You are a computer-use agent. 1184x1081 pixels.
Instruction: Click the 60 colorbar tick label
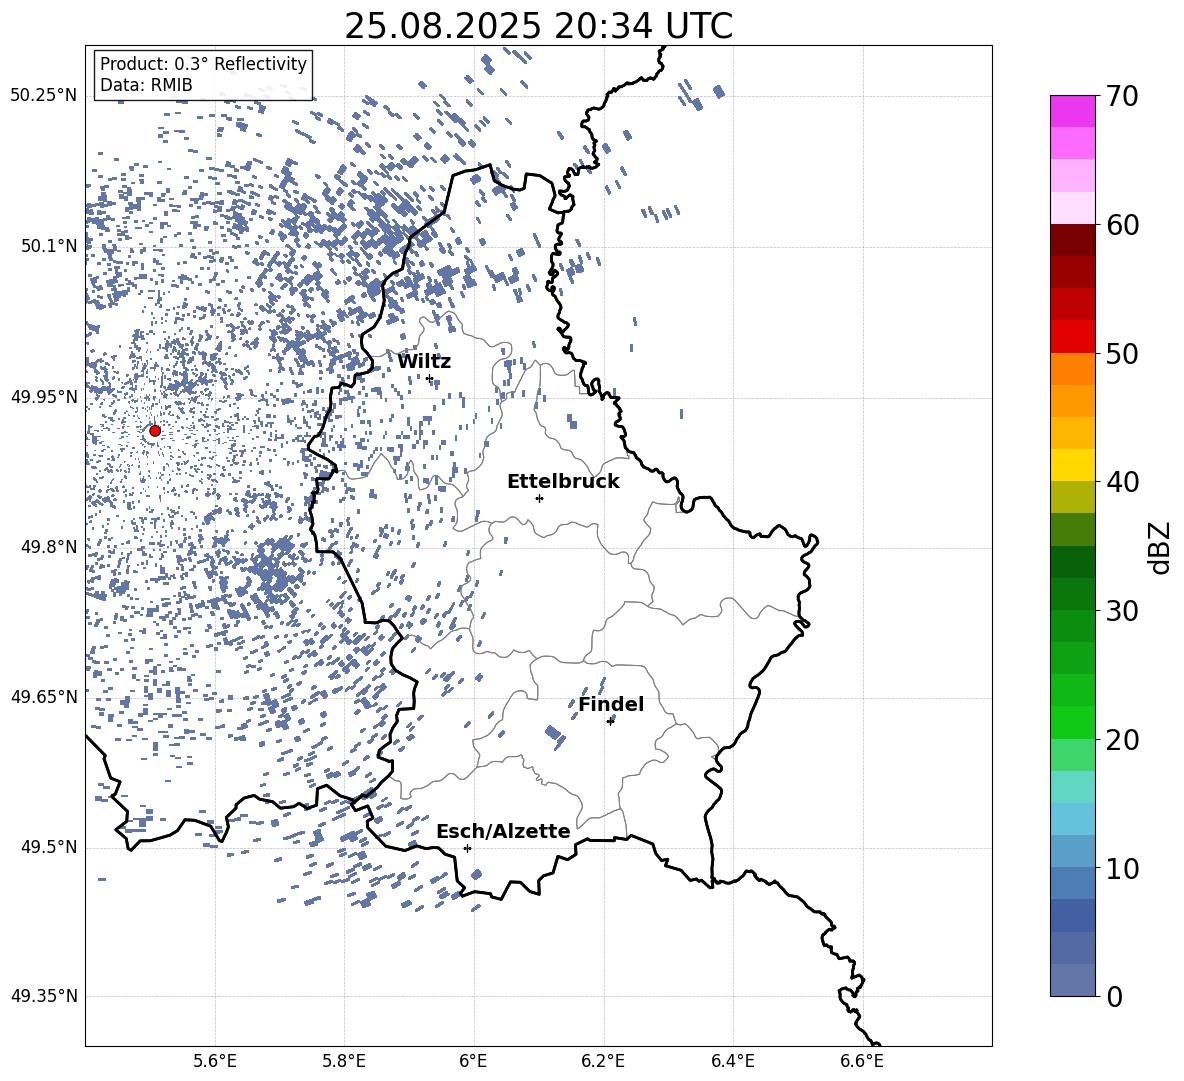pos(1123,225)
